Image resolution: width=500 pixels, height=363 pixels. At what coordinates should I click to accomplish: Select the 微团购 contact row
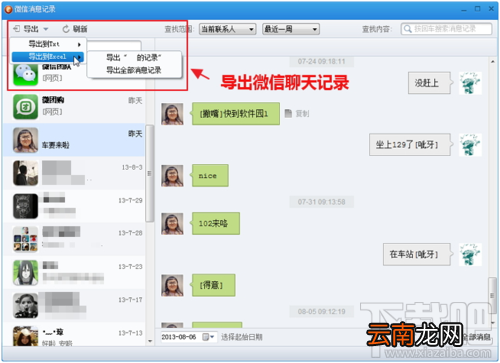pyautogui.click(x=75, y=107)
